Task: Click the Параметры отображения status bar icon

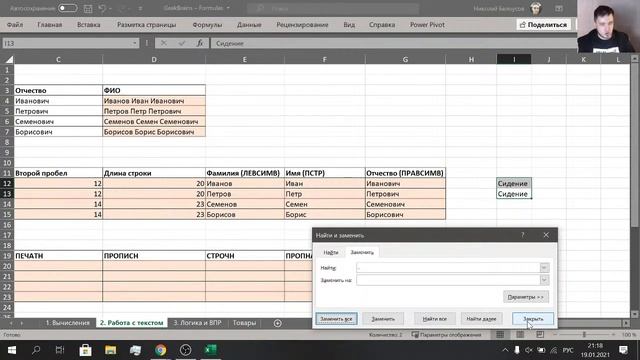Action: coord(447,335)
